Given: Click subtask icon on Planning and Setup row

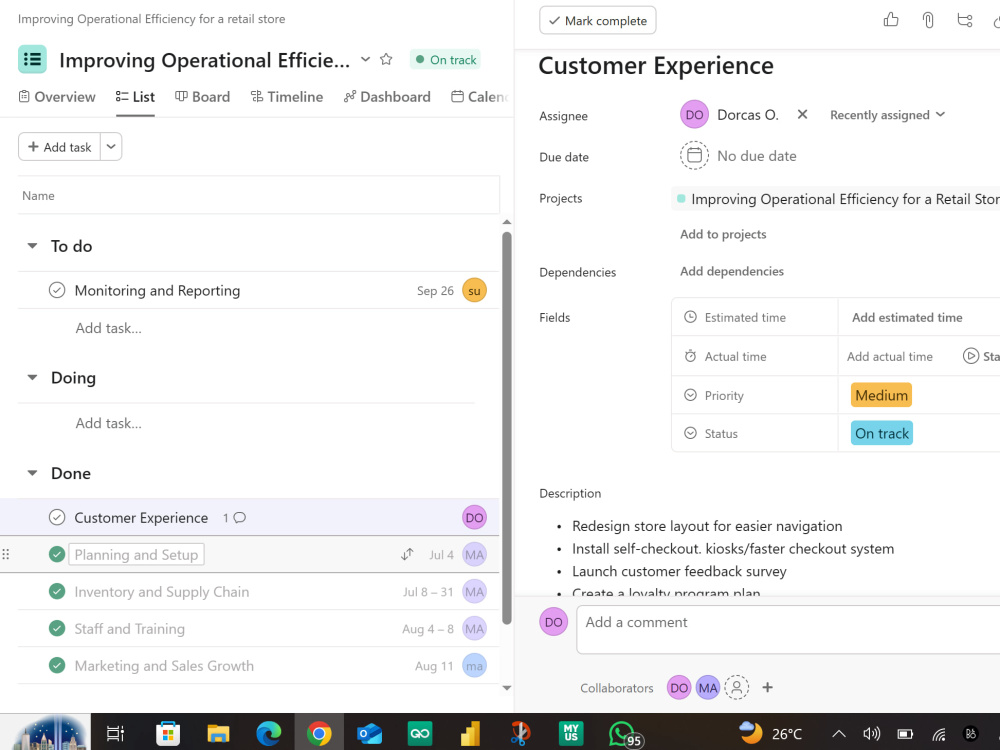Looking at the screenshot, I should click(407, 554).
